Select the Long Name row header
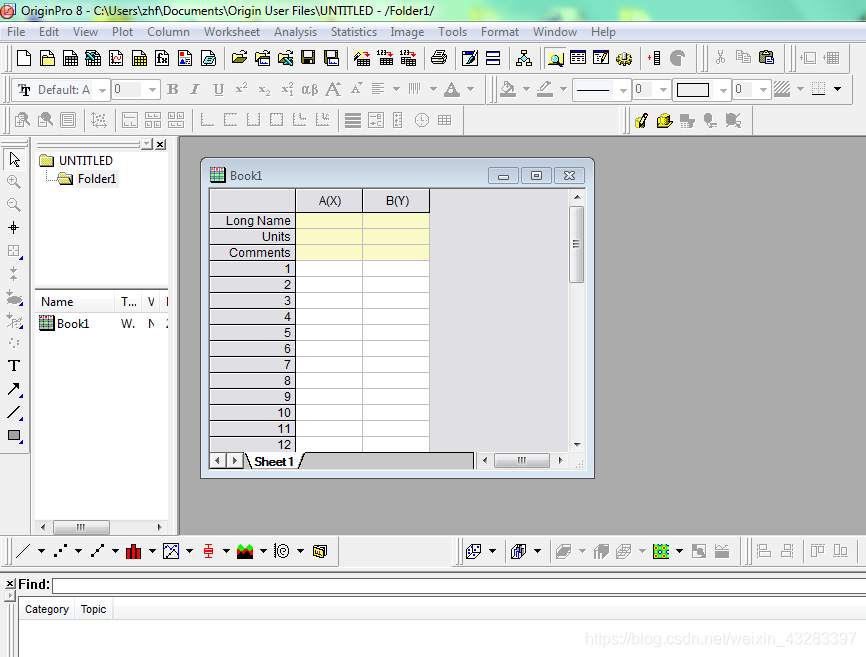The height and width of the screenshot is (657, 866). 252,221
